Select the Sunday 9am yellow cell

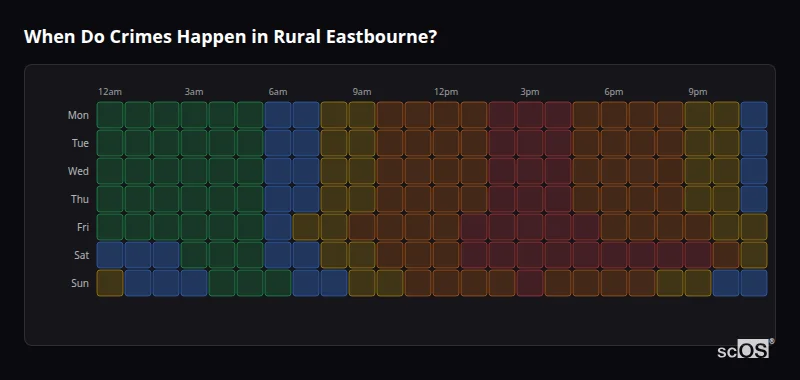362,283
